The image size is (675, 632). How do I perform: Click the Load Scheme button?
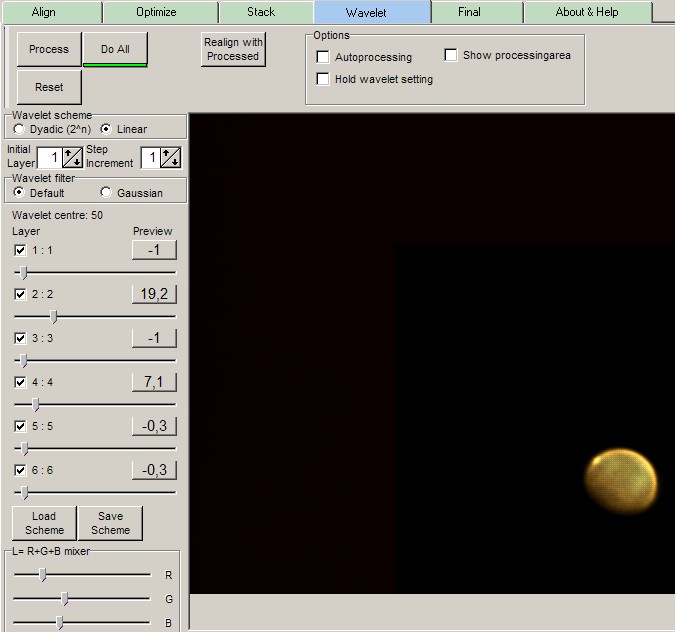44,523
